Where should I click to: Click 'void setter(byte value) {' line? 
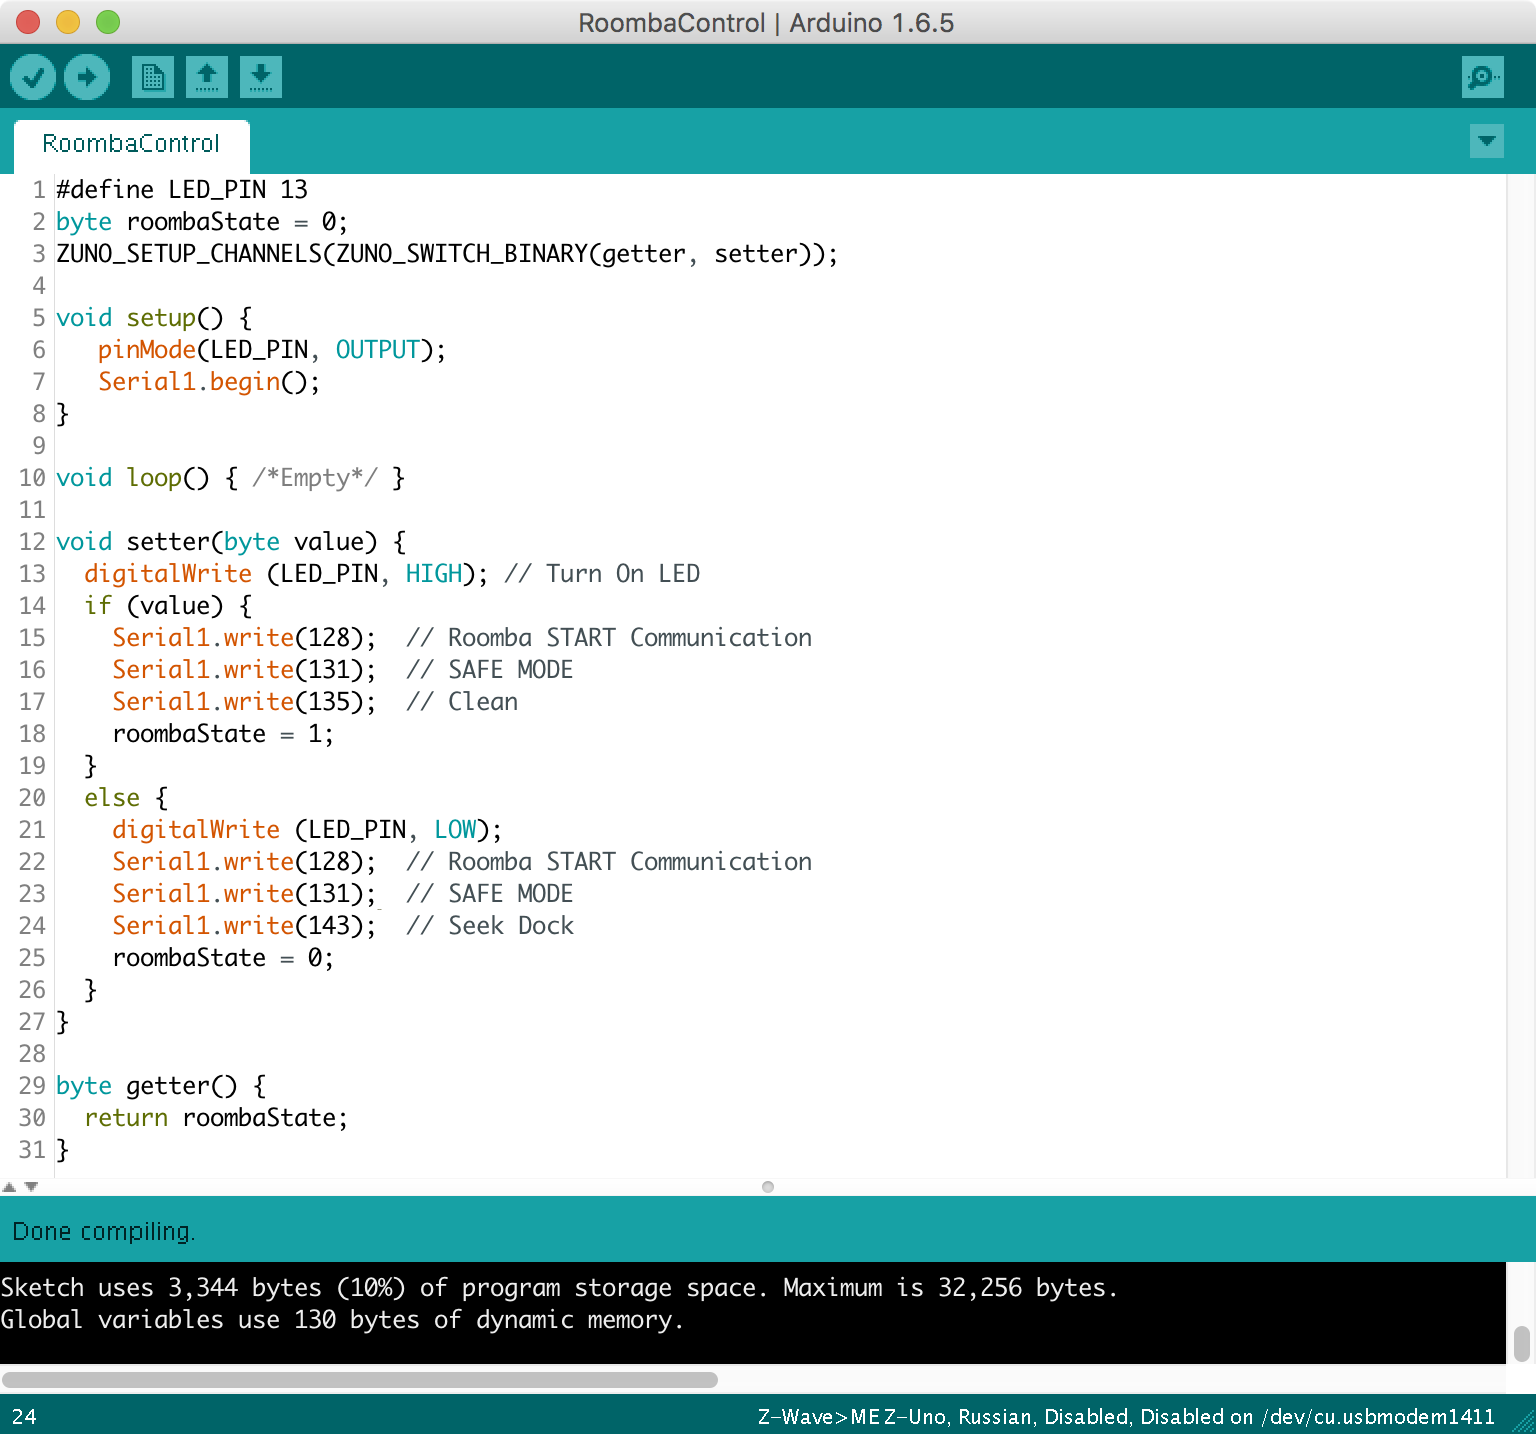231,542
